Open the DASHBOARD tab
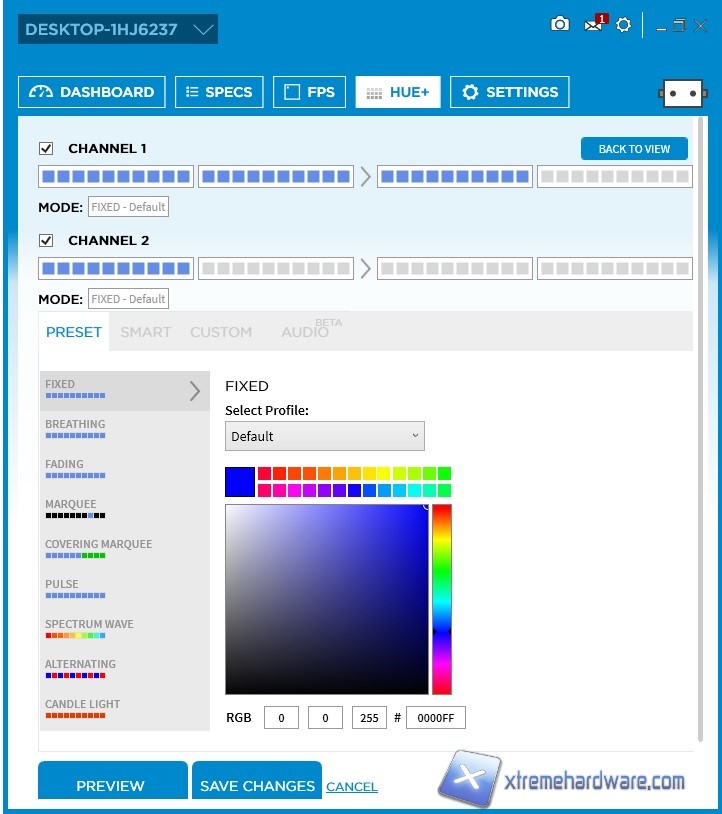Viewport: 722px width, 814px height. point(92,92)
